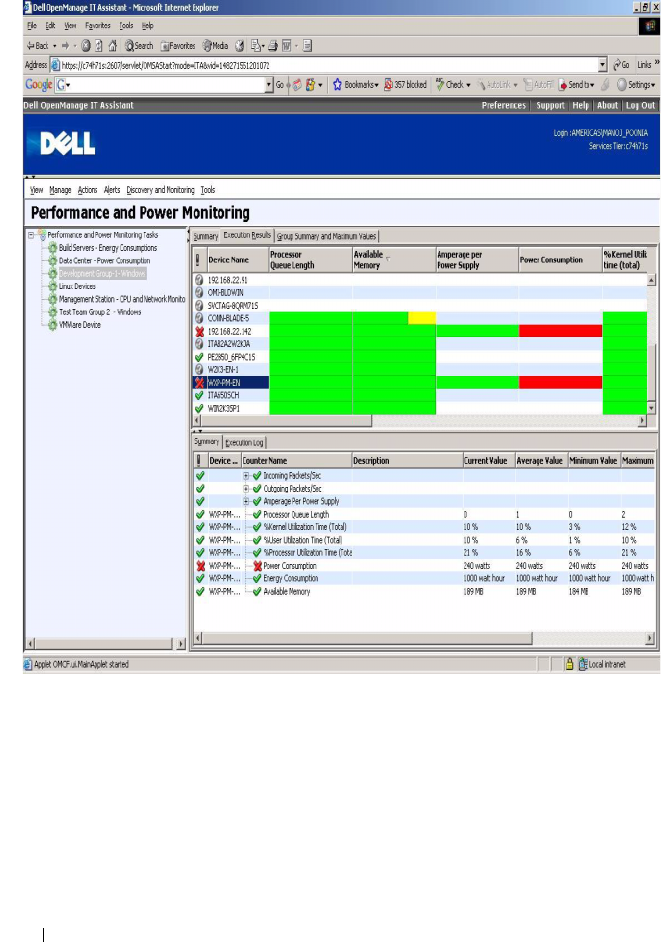Select Data Center - Power Consumption task

[x=105, y=261]
